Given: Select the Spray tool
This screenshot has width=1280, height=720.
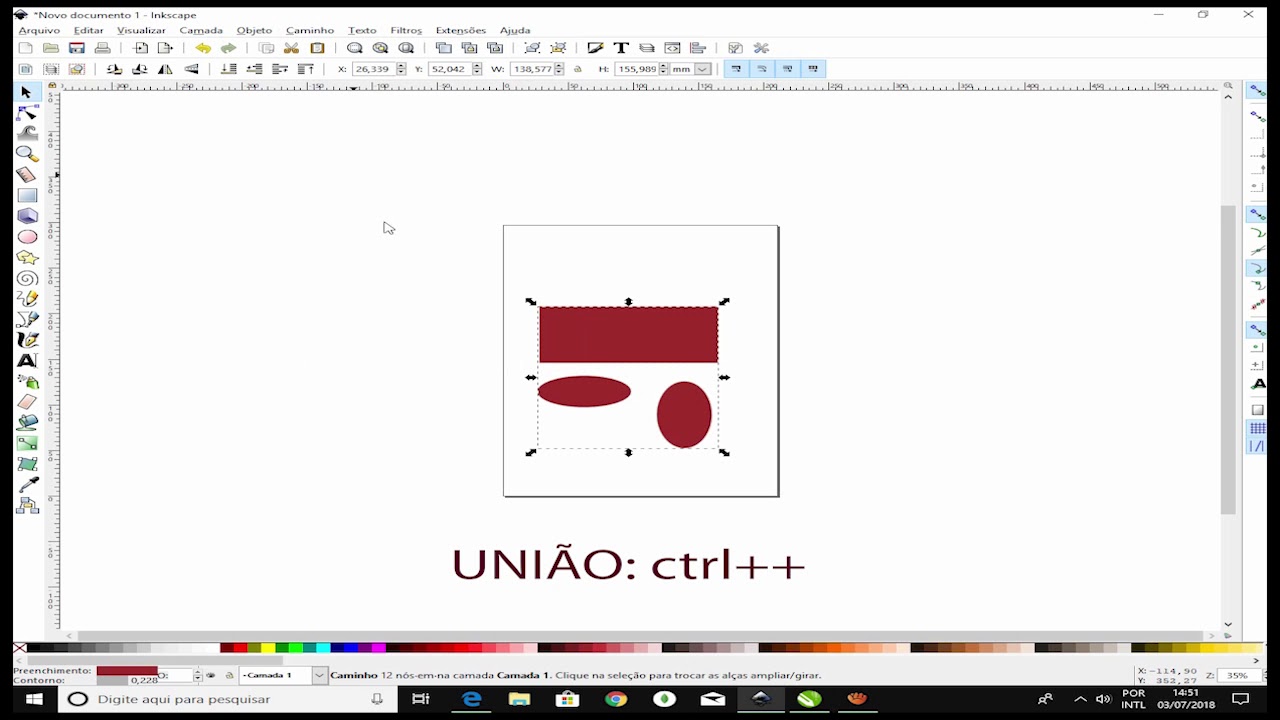Looking at the screenshot, I should pyautogui.click(x=27, y=382).
